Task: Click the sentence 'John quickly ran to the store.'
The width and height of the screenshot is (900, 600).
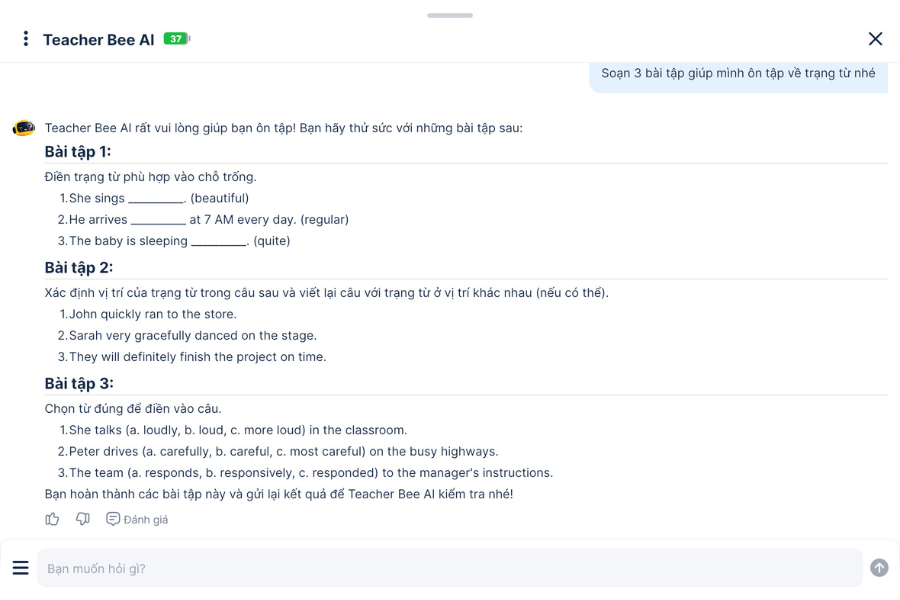Action: pos(152,314)
